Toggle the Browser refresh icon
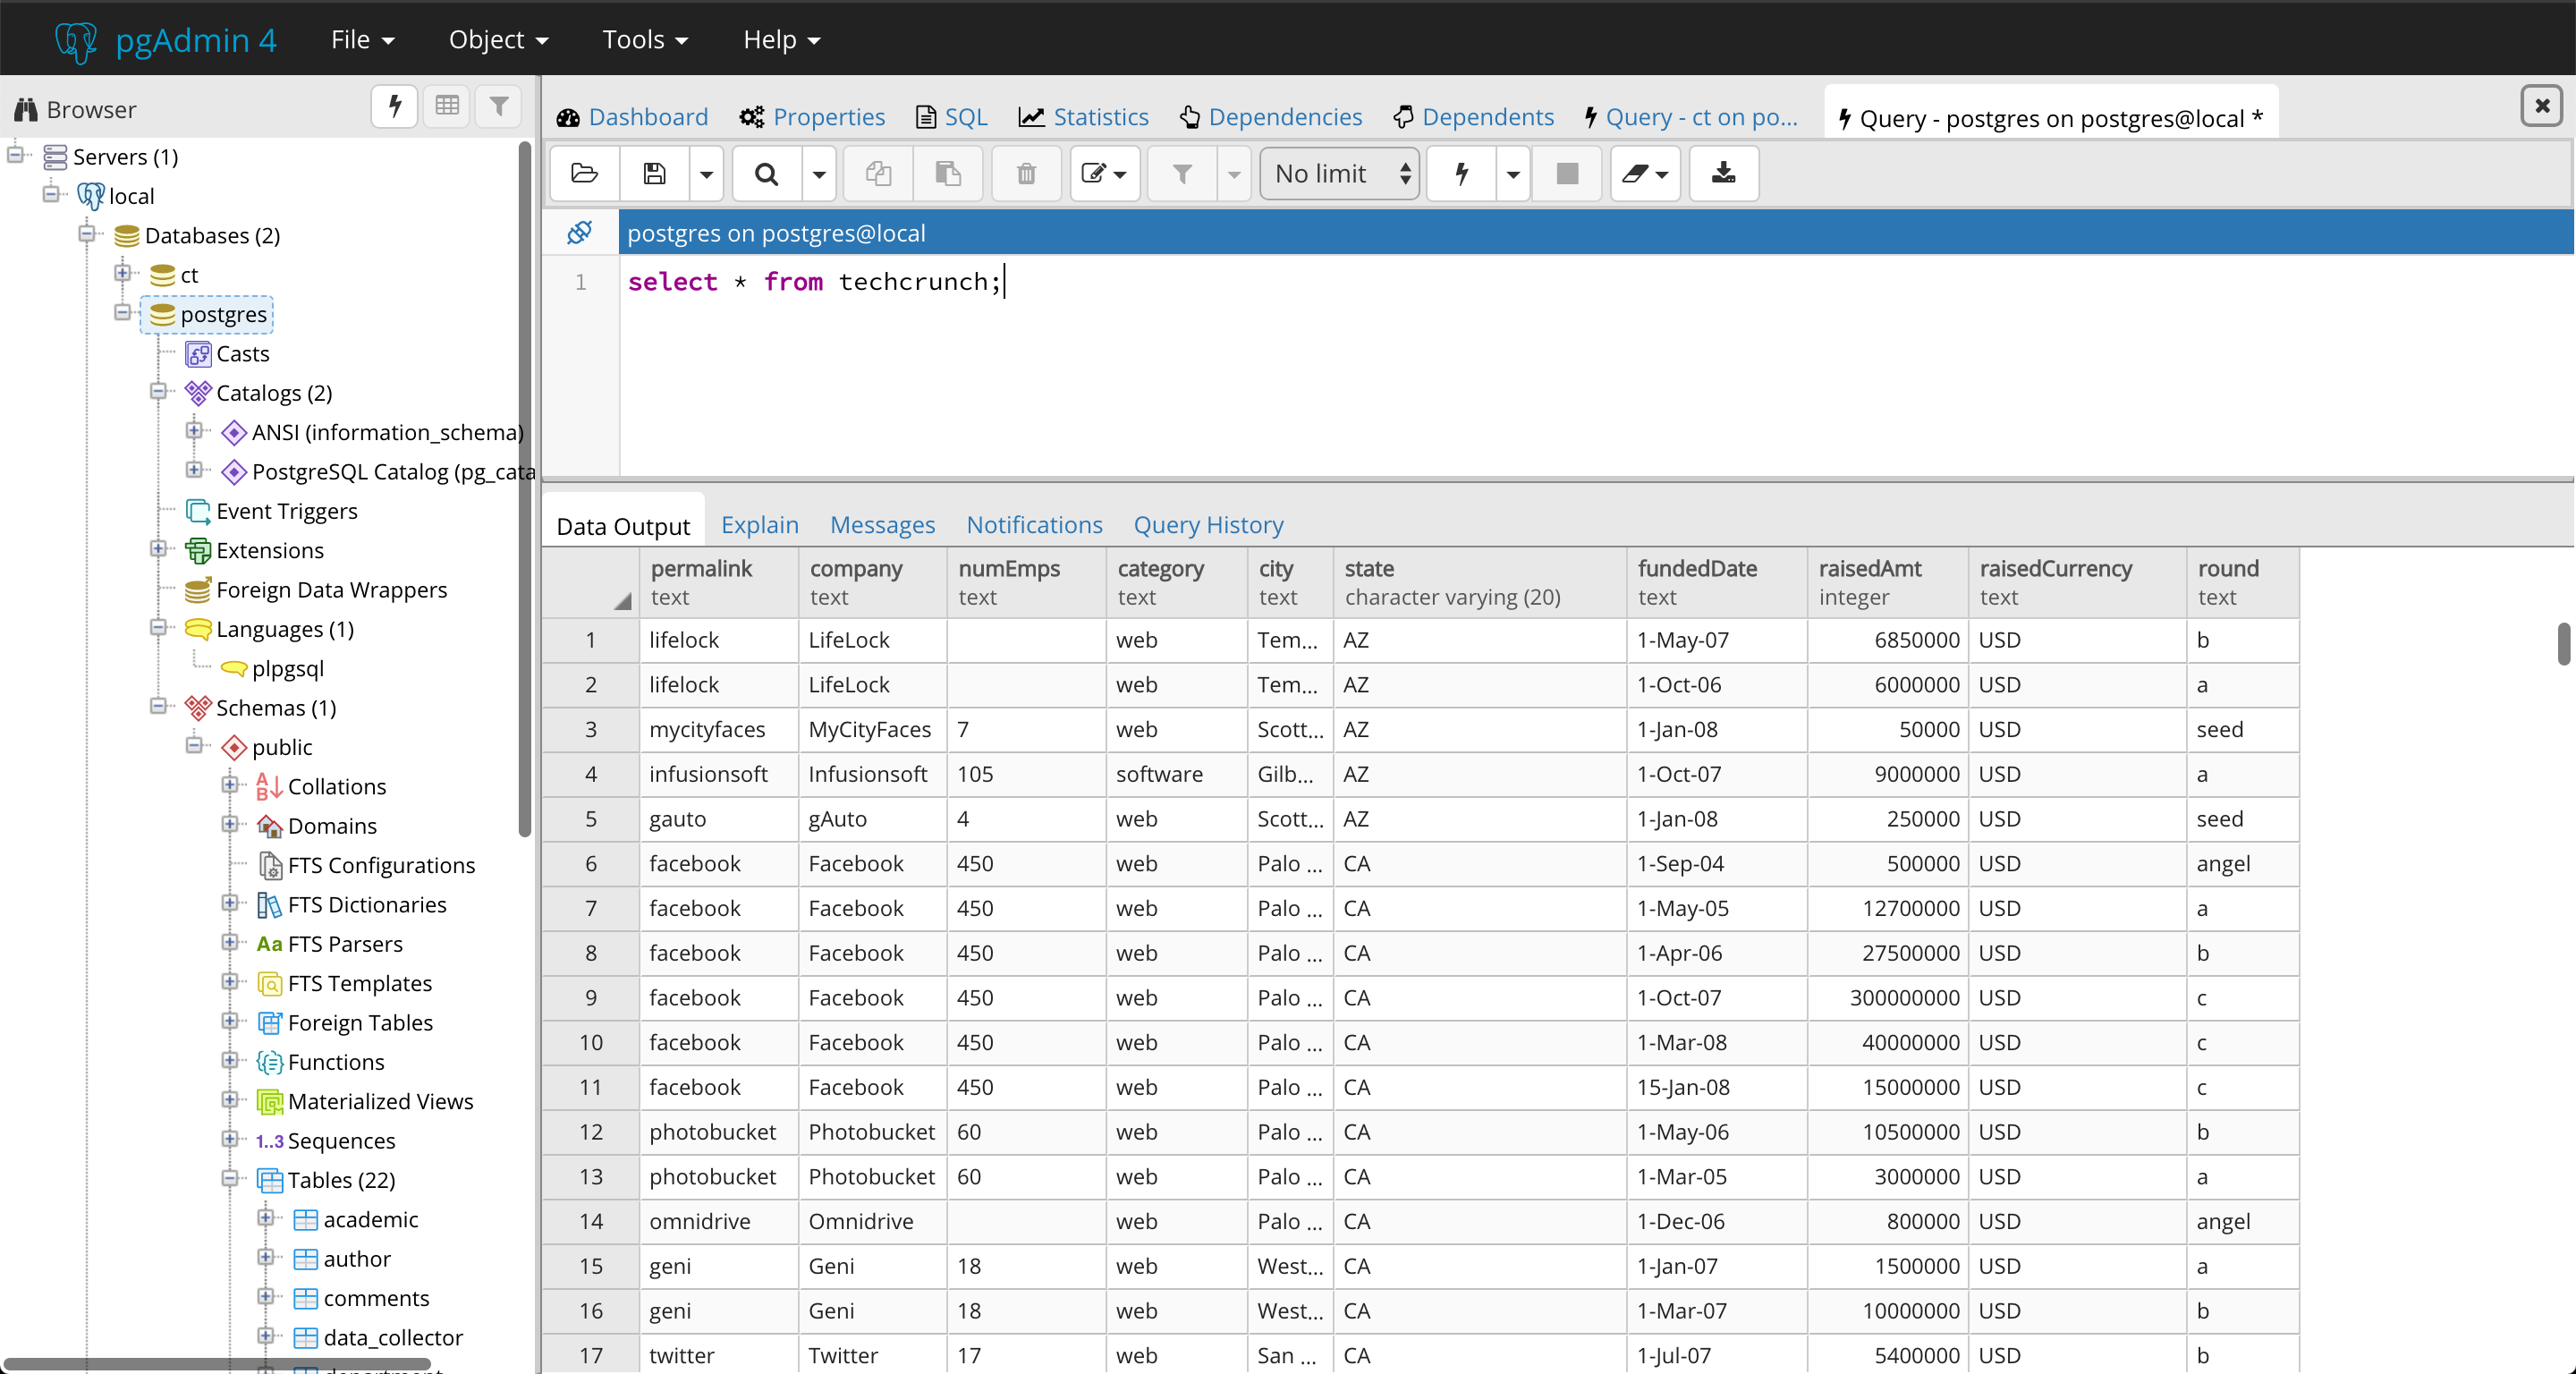 coord(395,107)
